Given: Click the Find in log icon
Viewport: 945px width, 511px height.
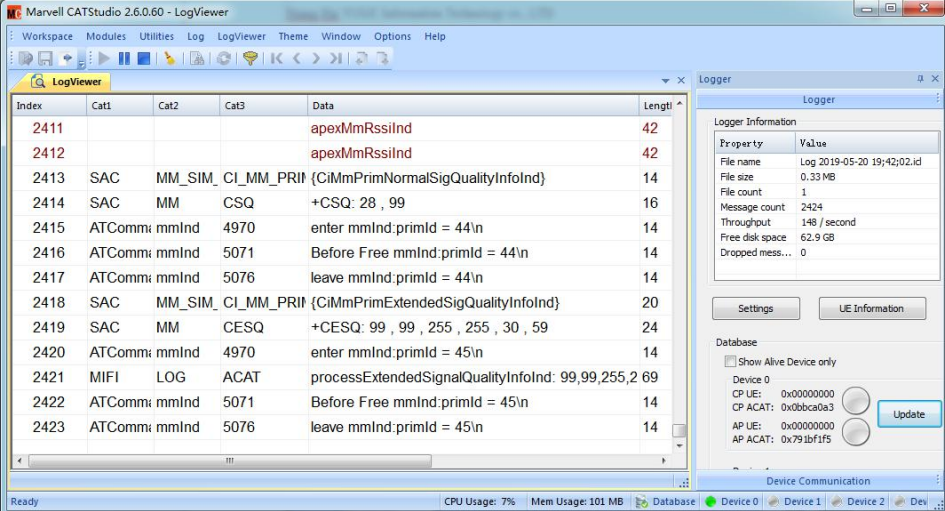Looking at the screenshot, I should [197, 59].
